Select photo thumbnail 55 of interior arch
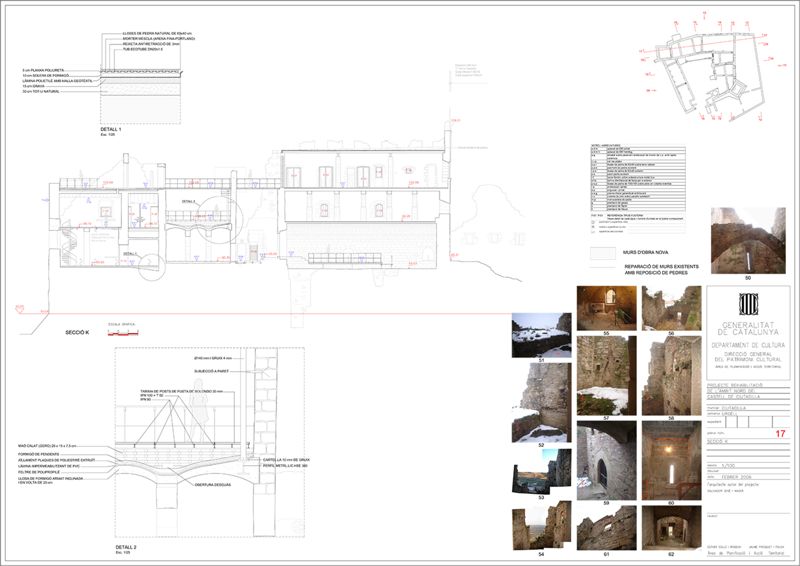Image resolution: width=800 pixels, height=566 pixels. [x=606, y=306]
